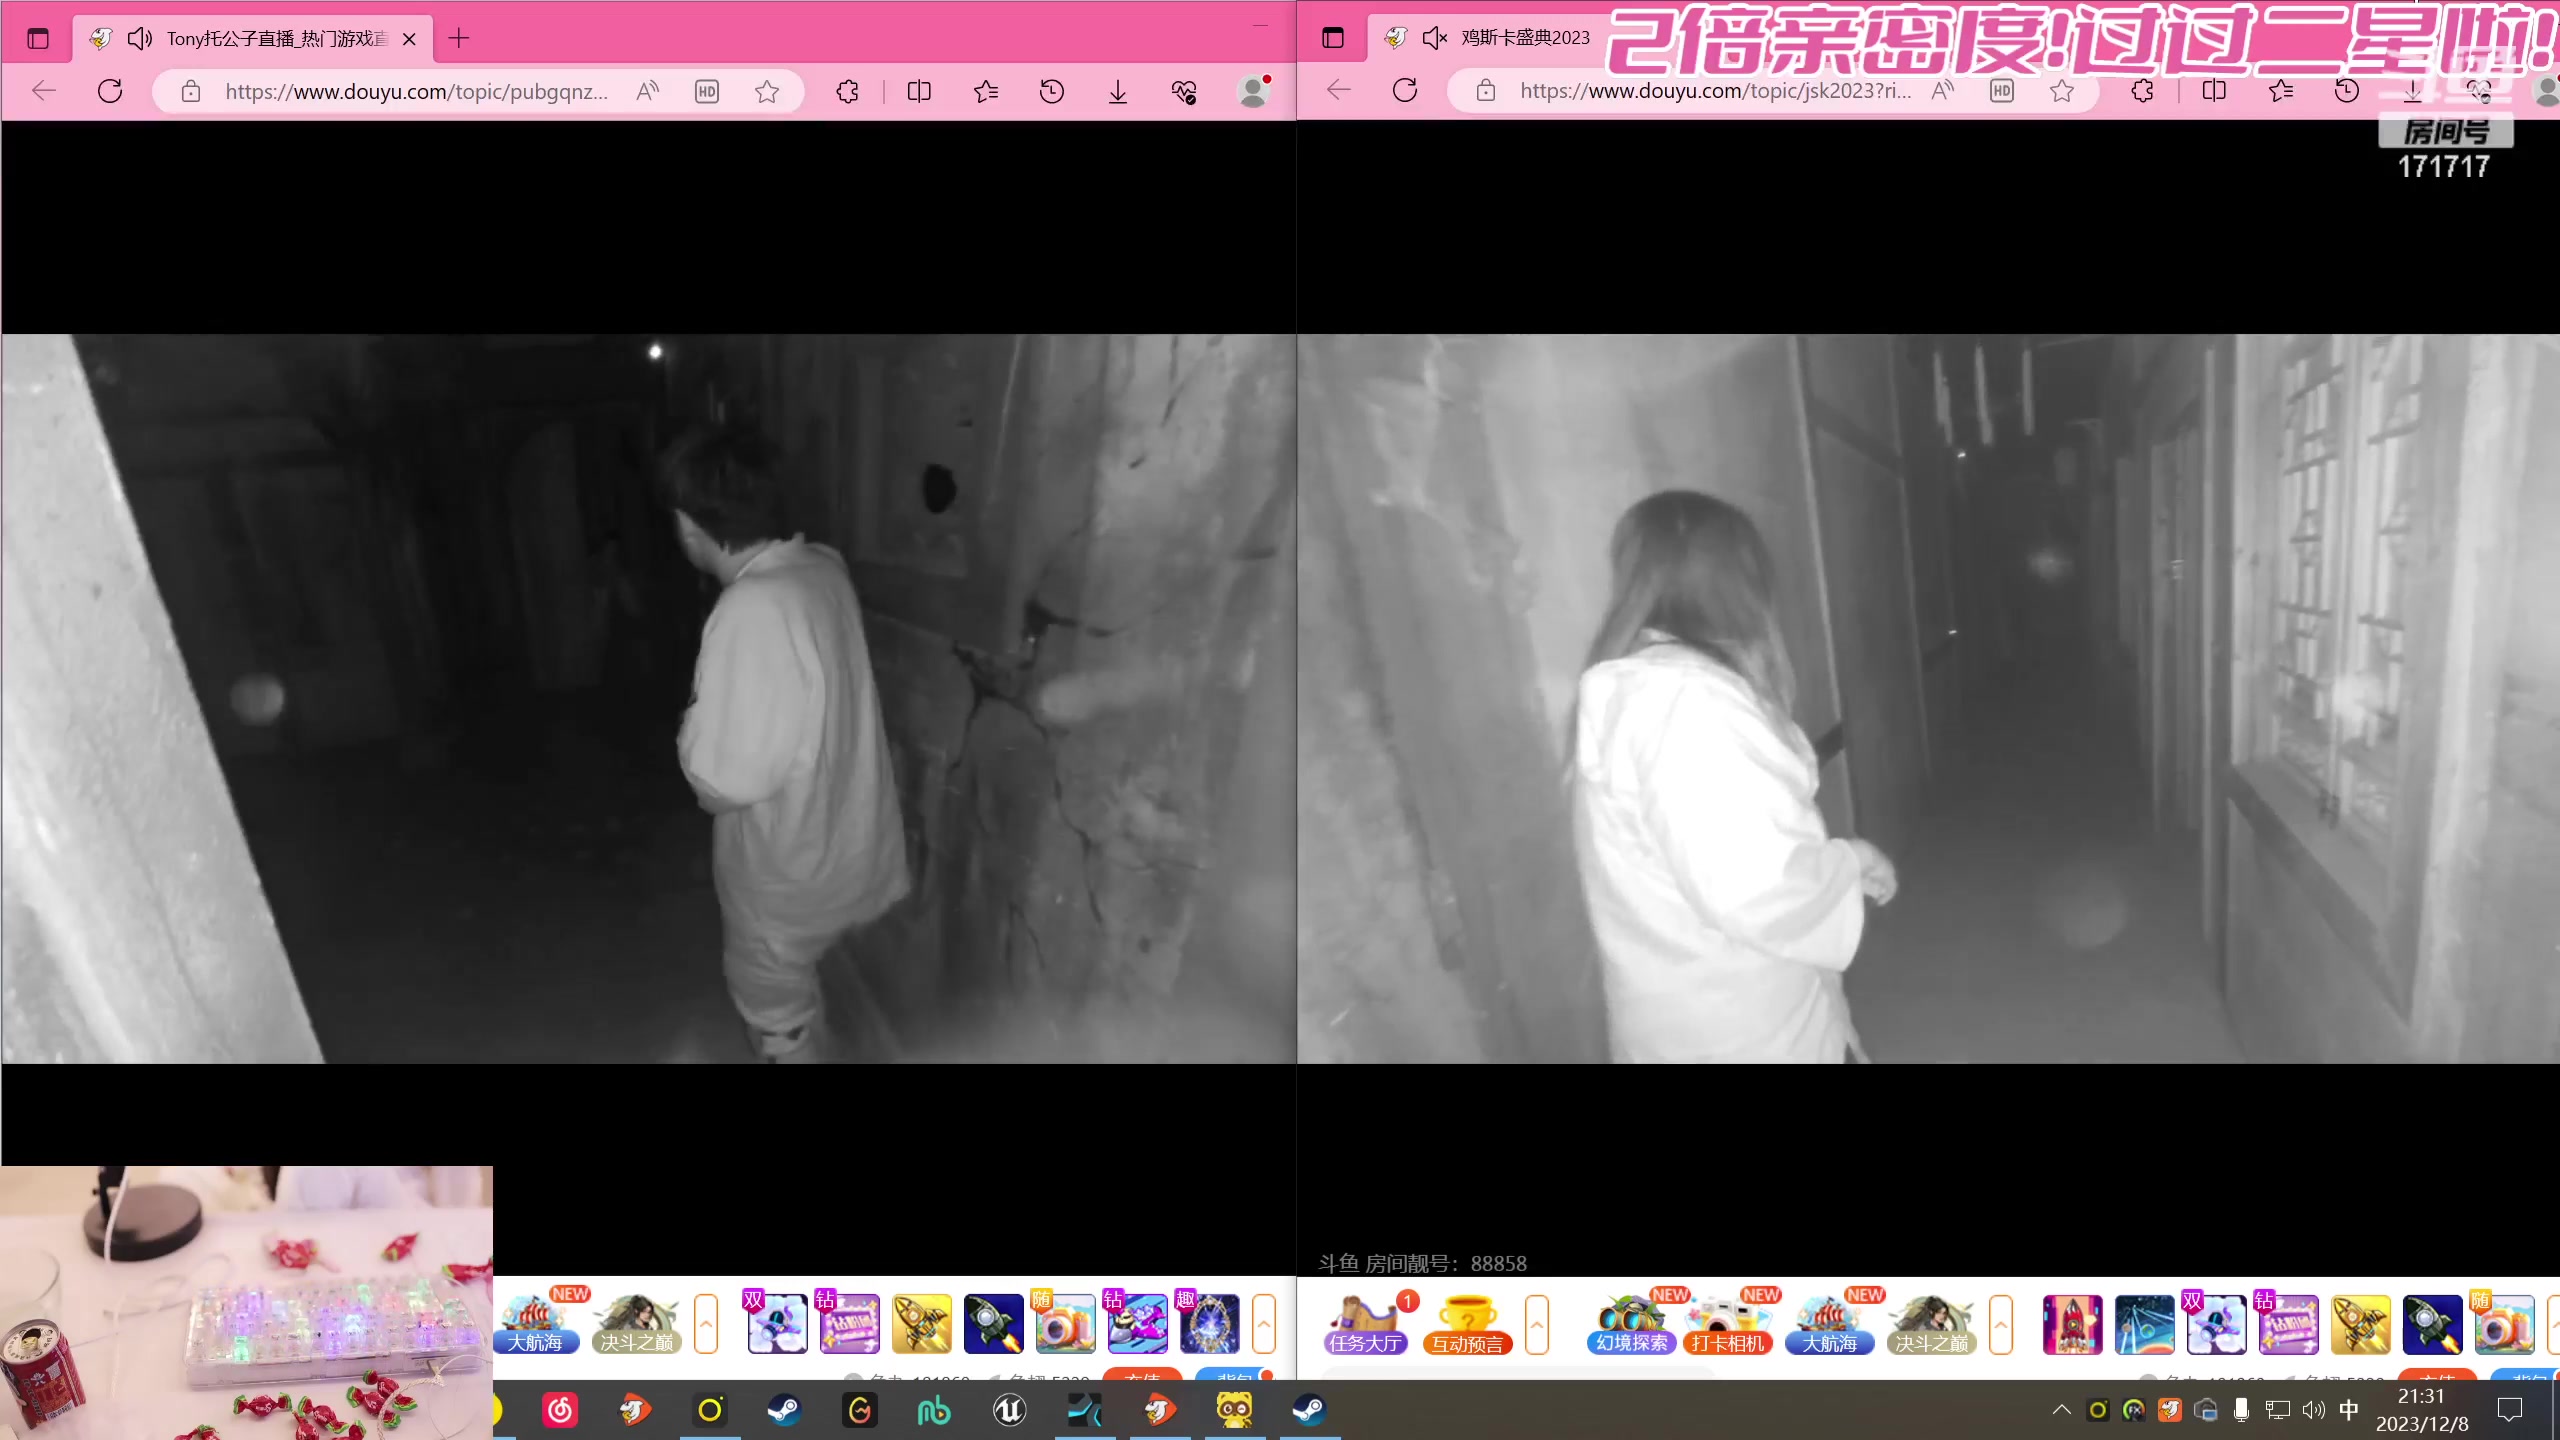Open system volume control in tray

point(2313,1410)
